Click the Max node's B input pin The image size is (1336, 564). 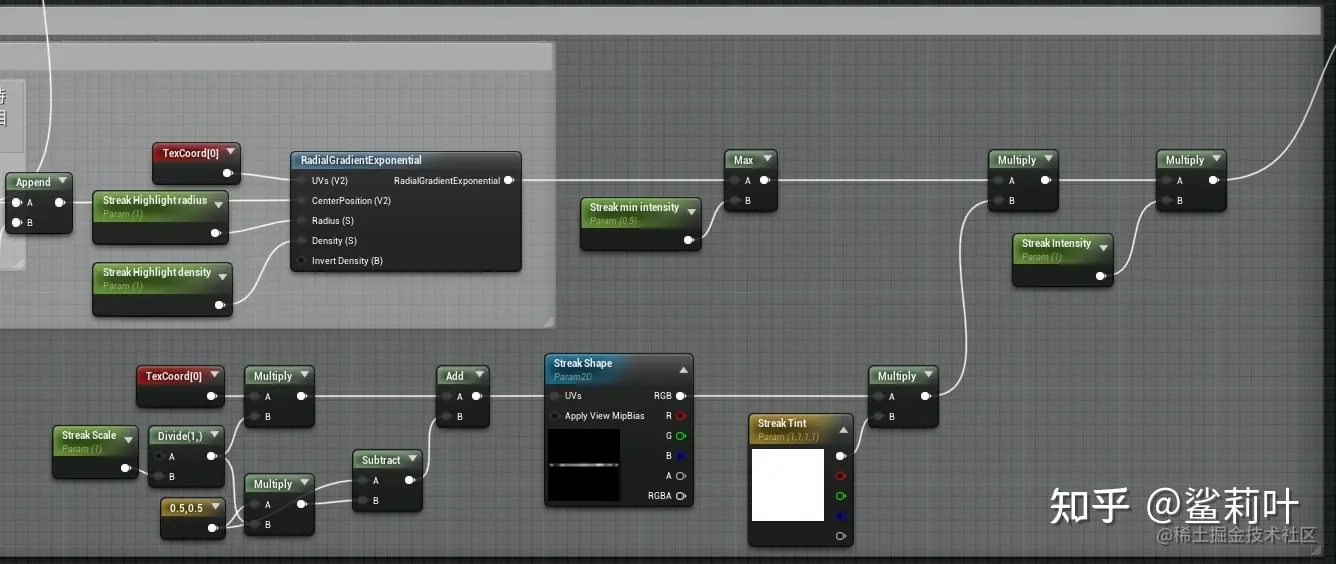tap(734, 201)
